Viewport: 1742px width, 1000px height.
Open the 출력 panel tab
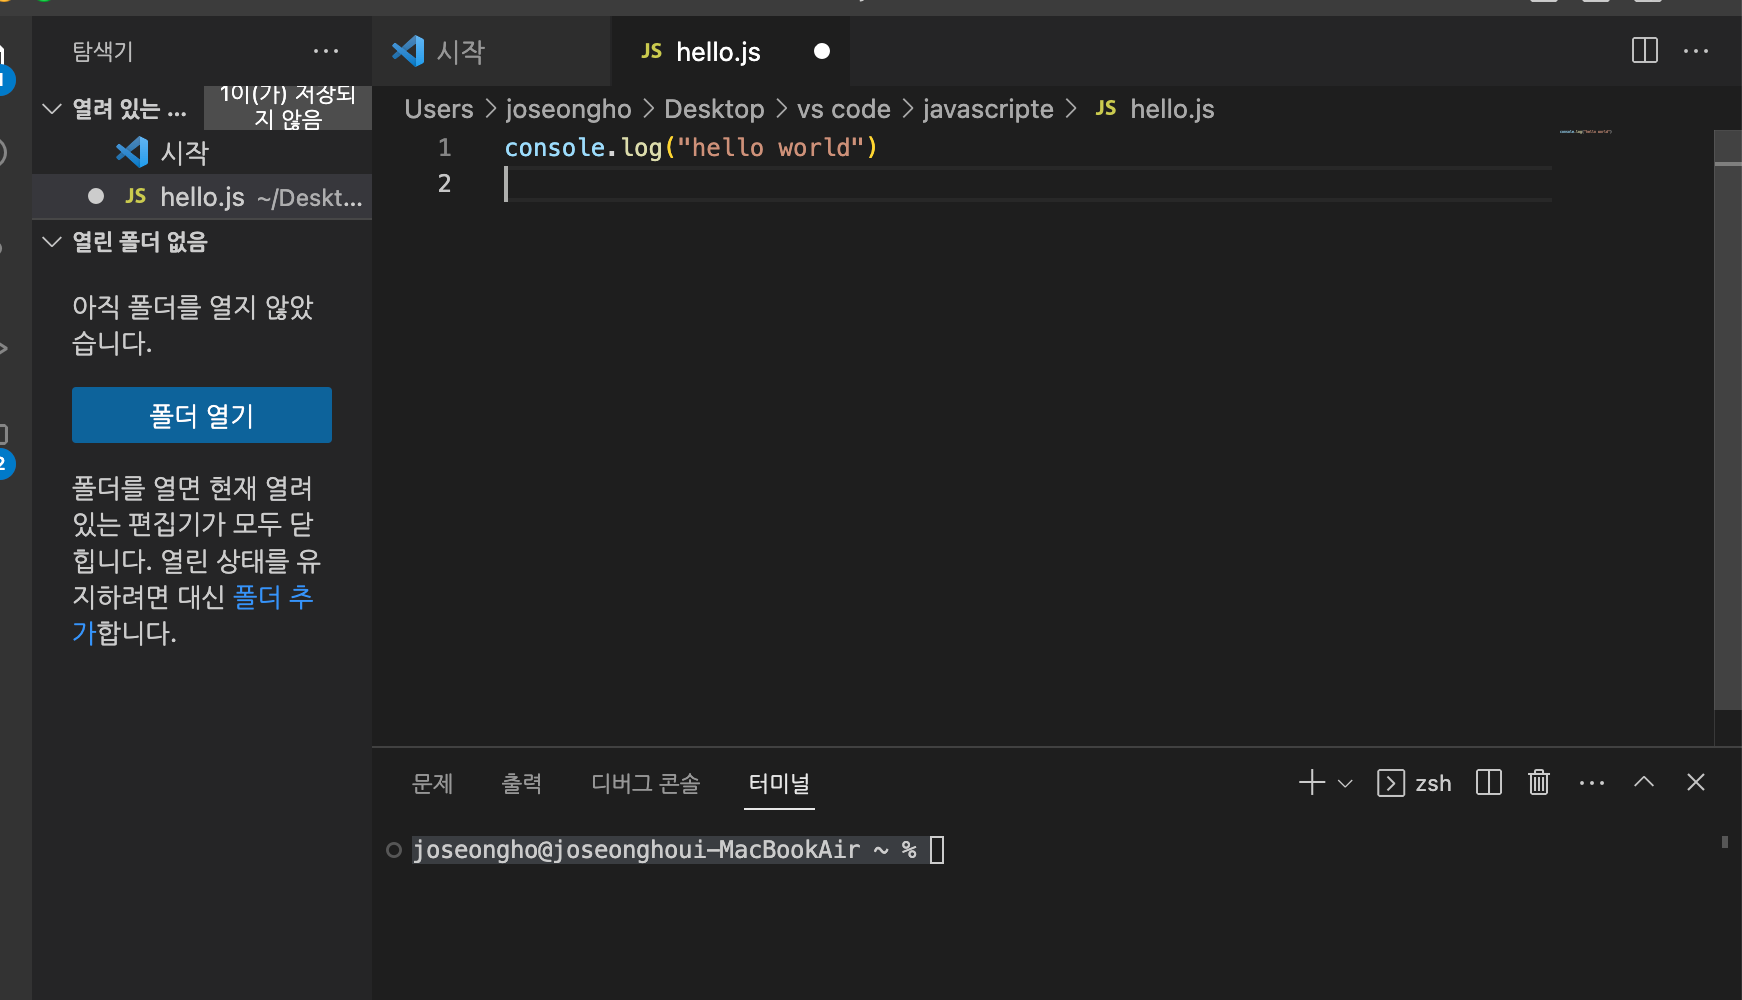(x=522, y=783)
